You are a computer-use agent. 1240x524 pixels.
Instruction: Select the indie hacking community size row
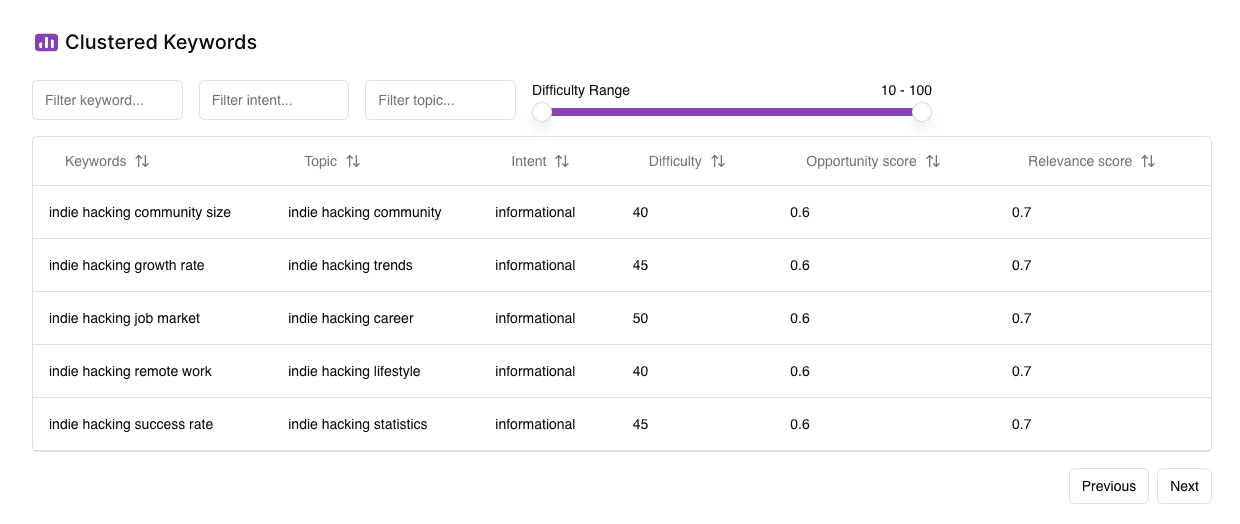(140, 212)
